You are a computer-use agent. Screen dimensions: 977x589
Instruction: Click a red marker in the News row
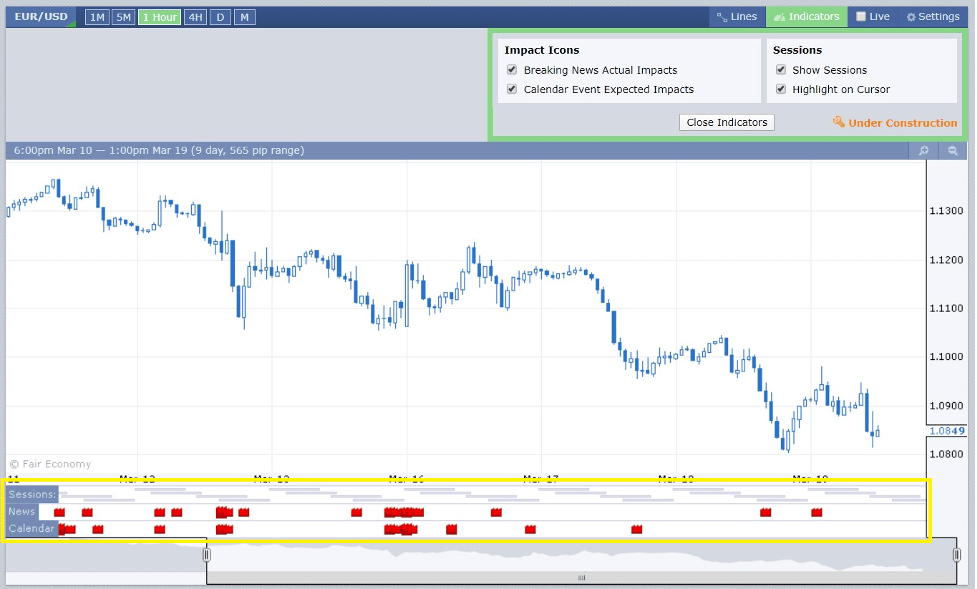coord(58,511)
